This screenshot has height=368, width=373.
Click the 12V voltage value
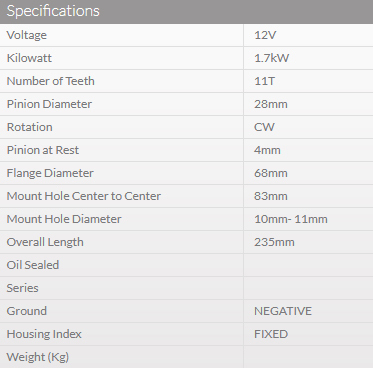[265, 35]
